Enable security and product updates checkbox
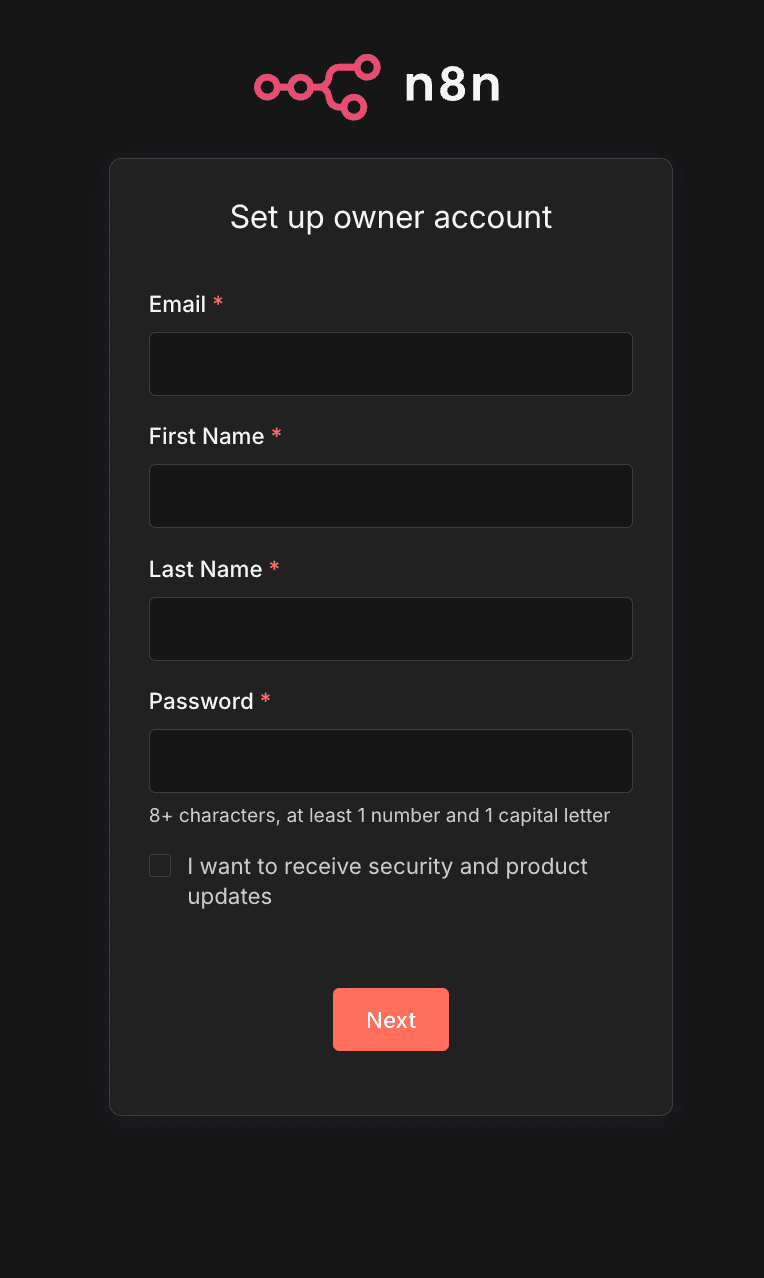This screenshot has width=764, height=1278. pyautogui.click(x=160, y=866)
